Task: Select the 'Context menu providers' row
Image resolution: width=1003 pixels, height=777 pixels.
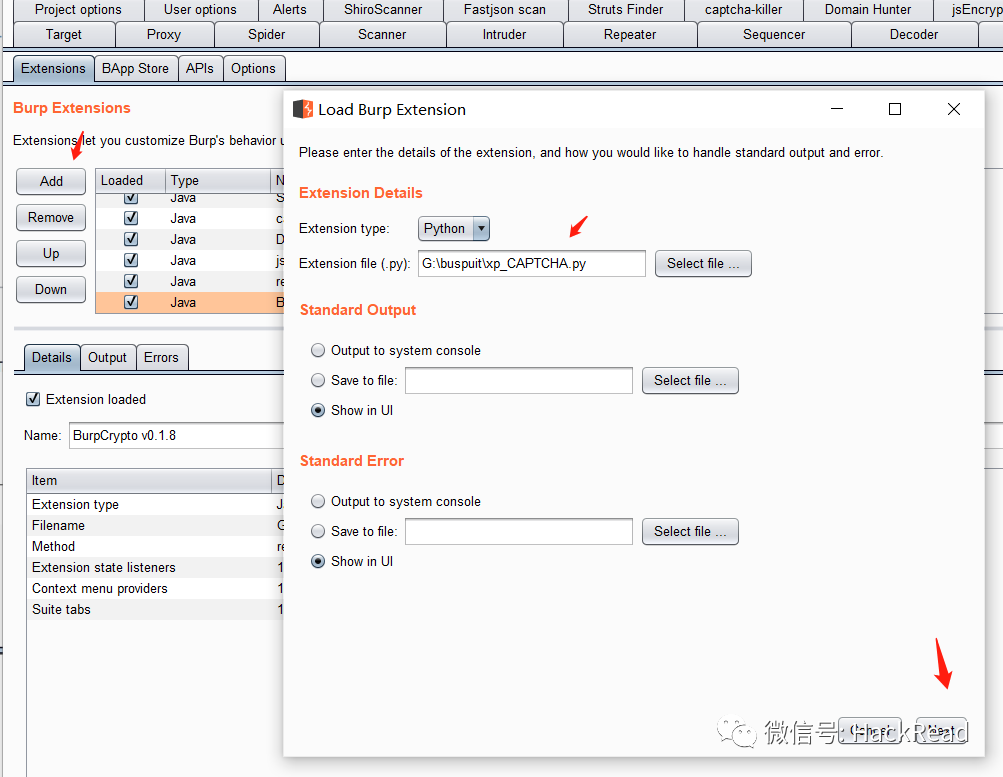Action: [155, 589]
